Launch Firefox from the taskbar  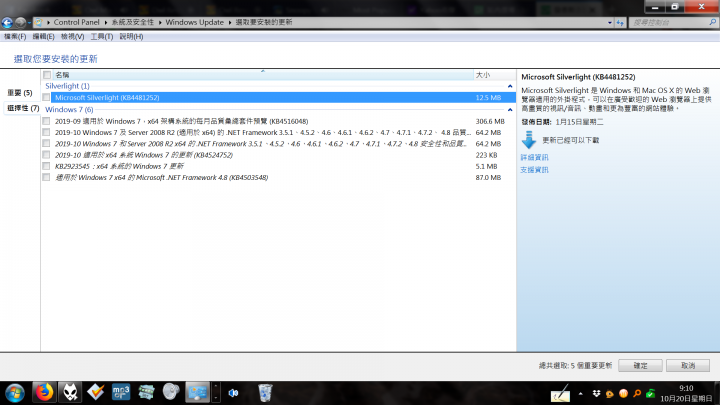[x=44, y=393]
